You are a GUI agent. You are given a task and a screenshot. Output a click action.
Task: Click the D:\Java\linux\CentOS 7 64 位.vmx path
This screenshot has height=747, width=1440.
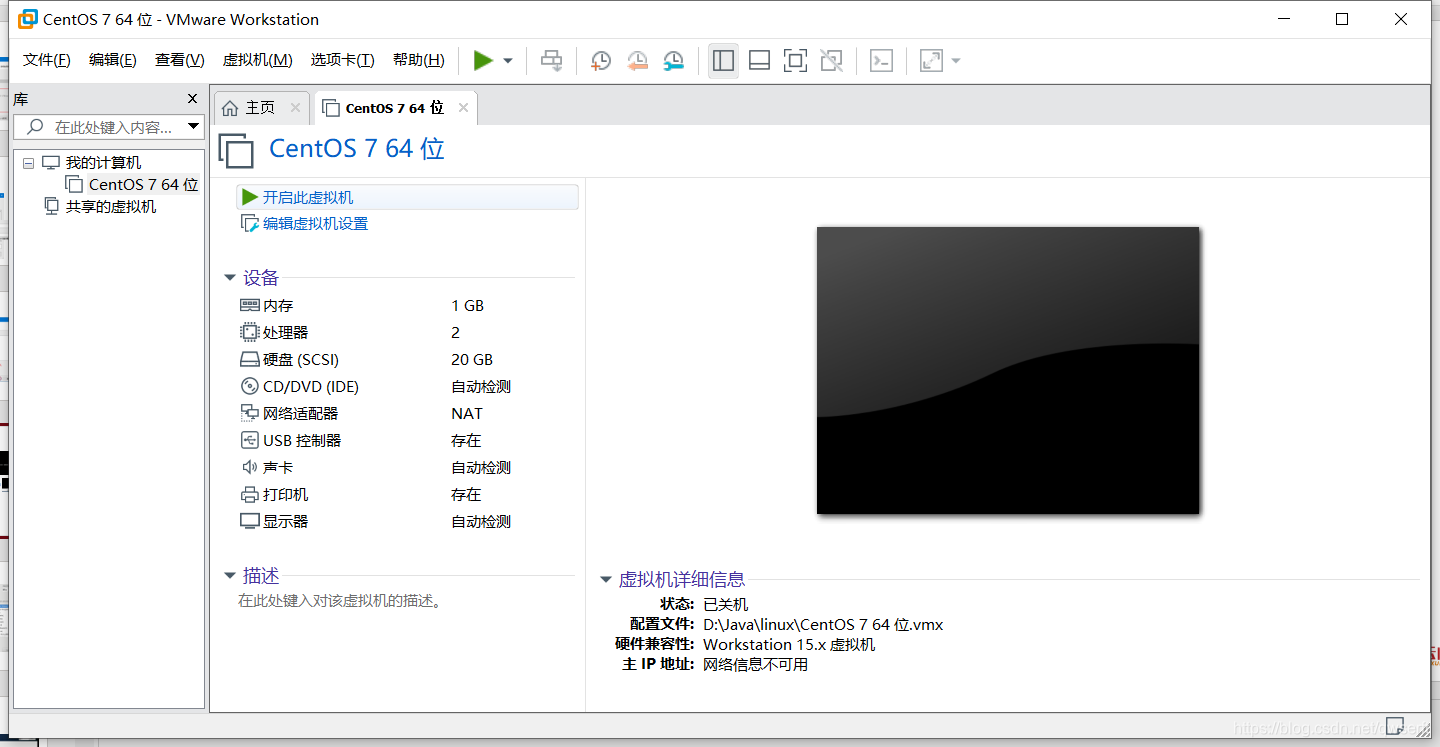click(823, 625)
